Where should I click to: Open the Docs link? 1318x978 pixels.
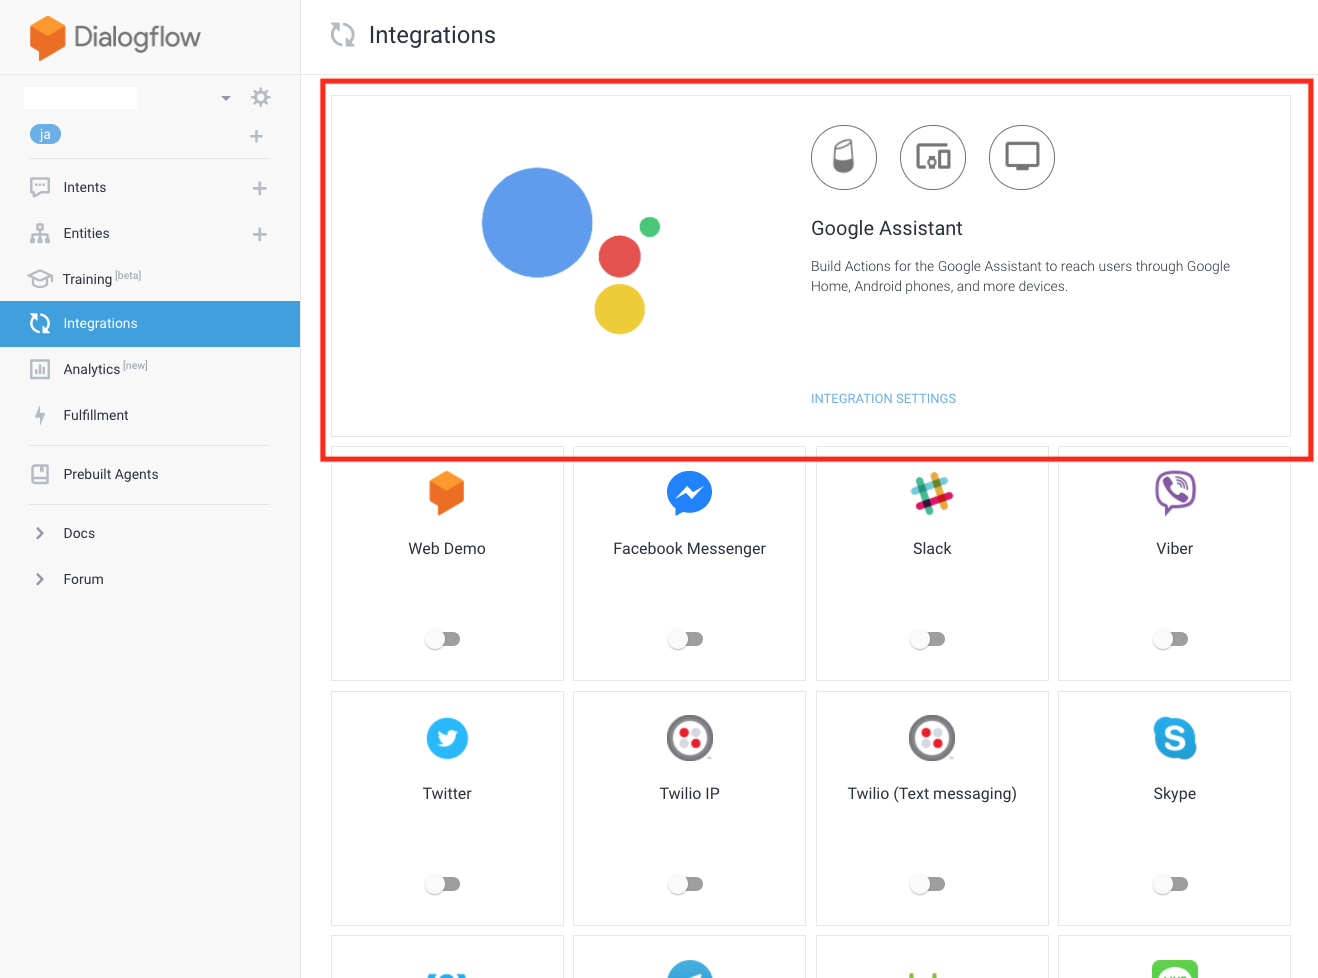[79, 533]
